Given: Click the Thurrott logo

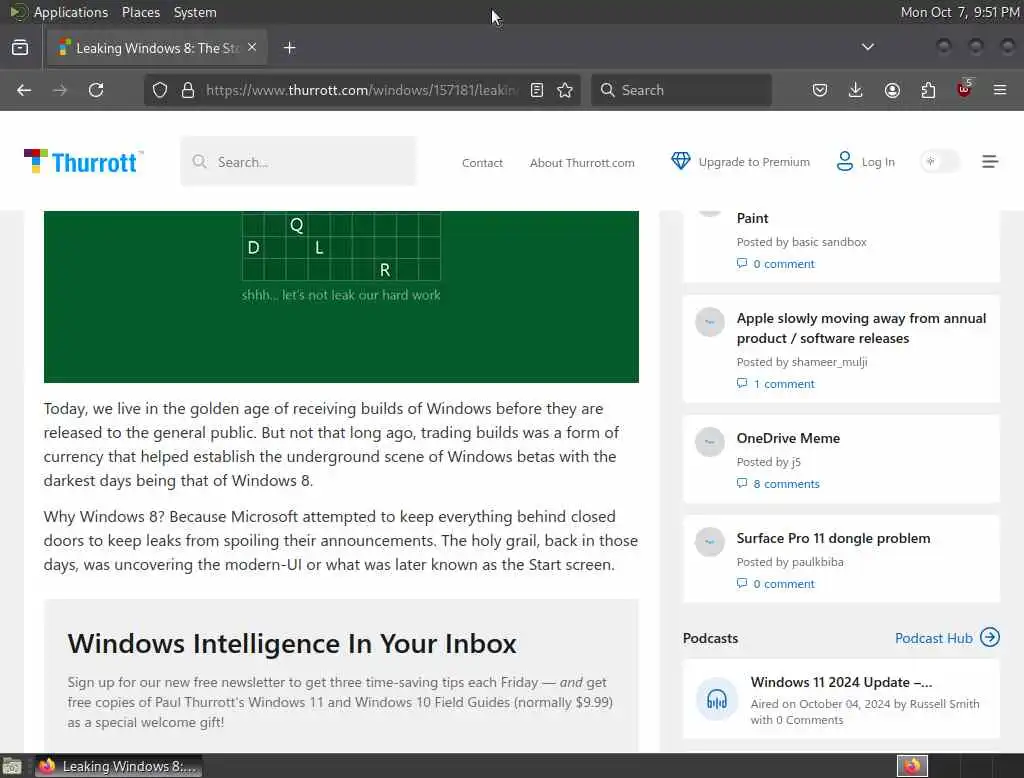Looking at the screenshot, I should pyautogui.click(x=83, y=161).
